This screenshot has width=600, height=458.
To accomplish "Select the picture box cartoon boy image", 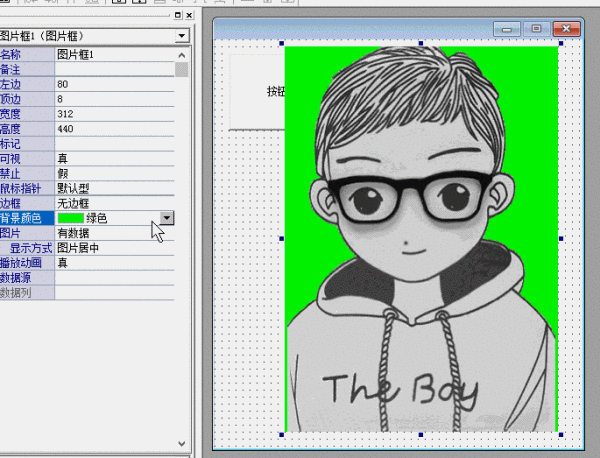I will click(420, 240).
